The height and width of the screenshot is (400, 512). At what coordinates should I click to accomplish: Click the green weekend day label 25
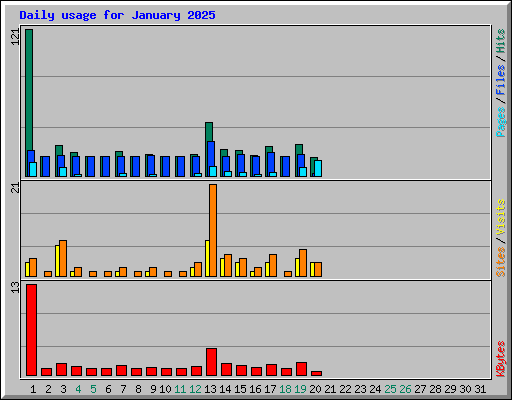click(390, 389)
